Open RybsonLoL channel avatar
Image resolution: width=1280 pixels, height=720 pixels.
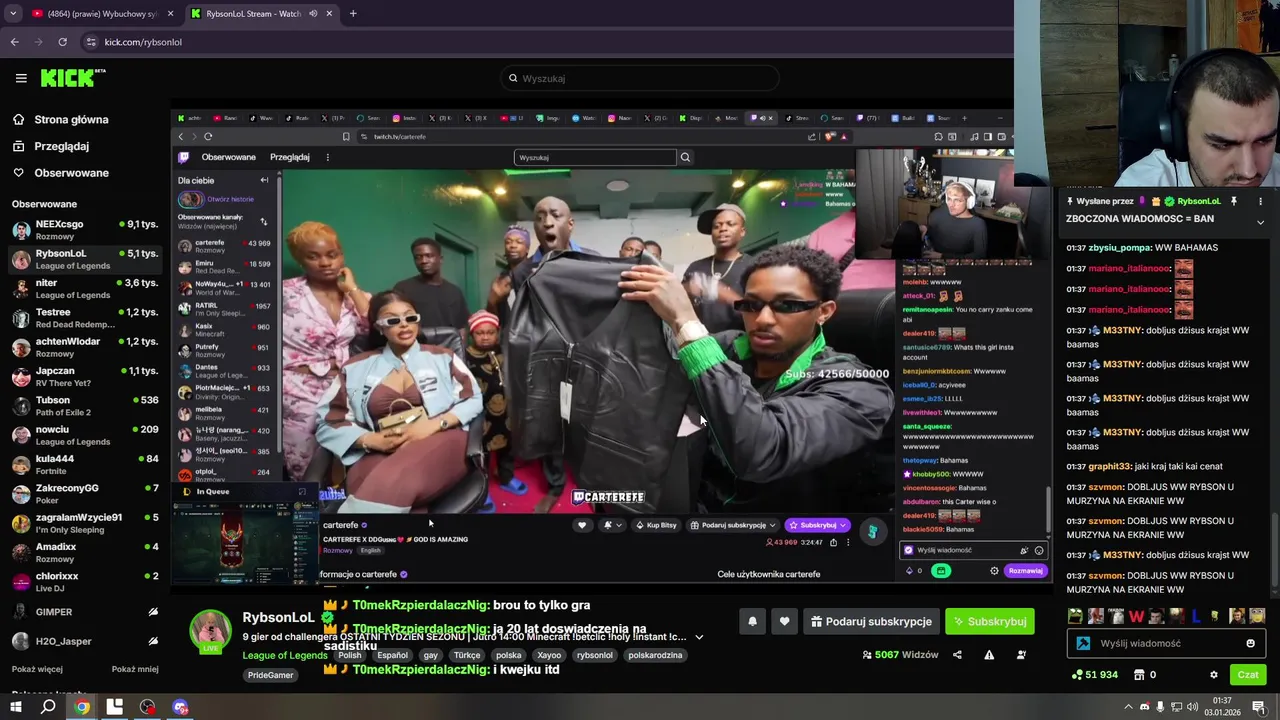point(211,630)
